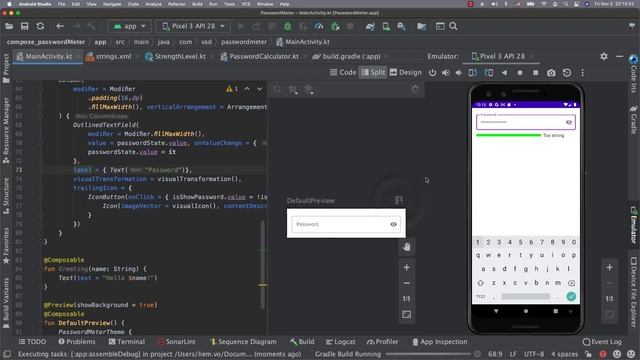Screen dimensions: 640x360
Task: Rotate emulator left icon
Action: [x=473, y=73]
